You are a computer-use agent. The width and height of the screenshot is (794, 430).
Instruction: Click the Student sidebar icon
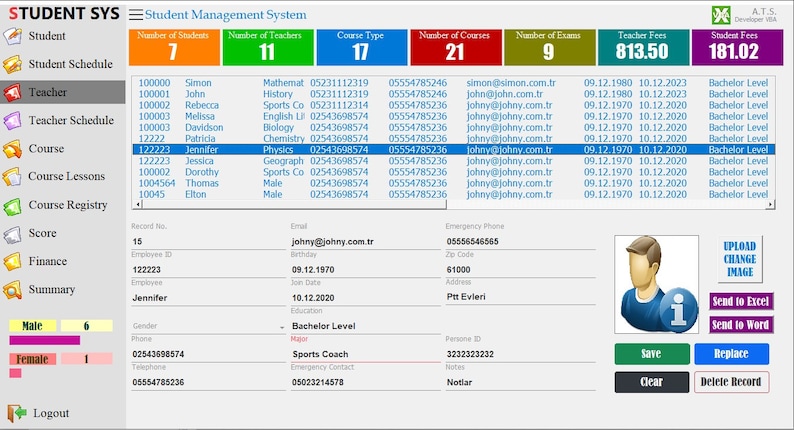12,36
